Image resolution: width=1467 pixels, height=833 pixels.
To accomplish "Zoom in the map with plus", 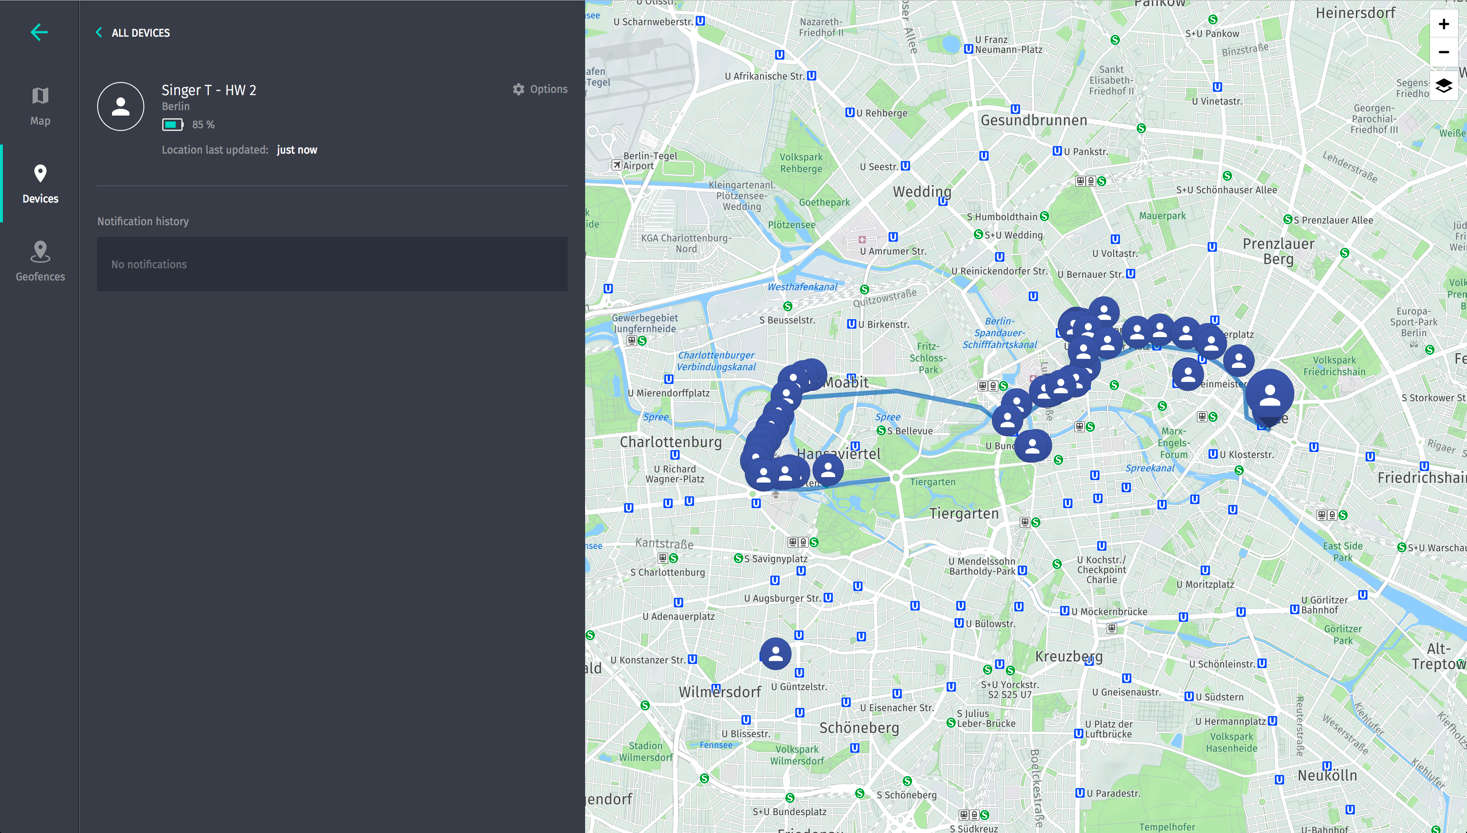I will point(1443,24).
